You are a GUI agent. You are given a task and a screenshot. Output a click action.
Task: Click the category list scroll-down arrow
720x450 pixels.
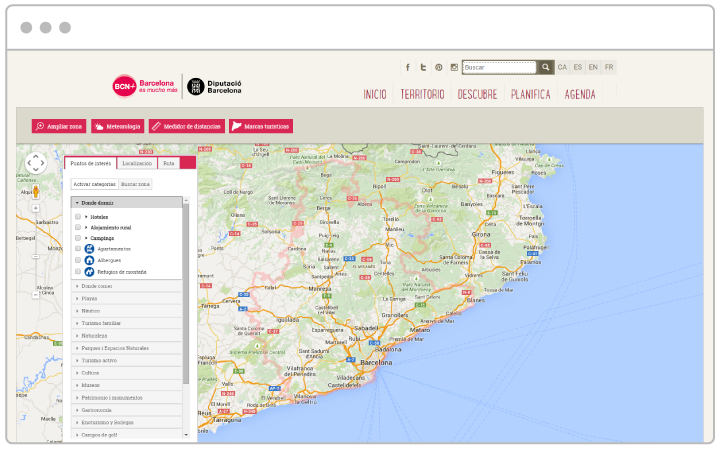coord(186,435)
